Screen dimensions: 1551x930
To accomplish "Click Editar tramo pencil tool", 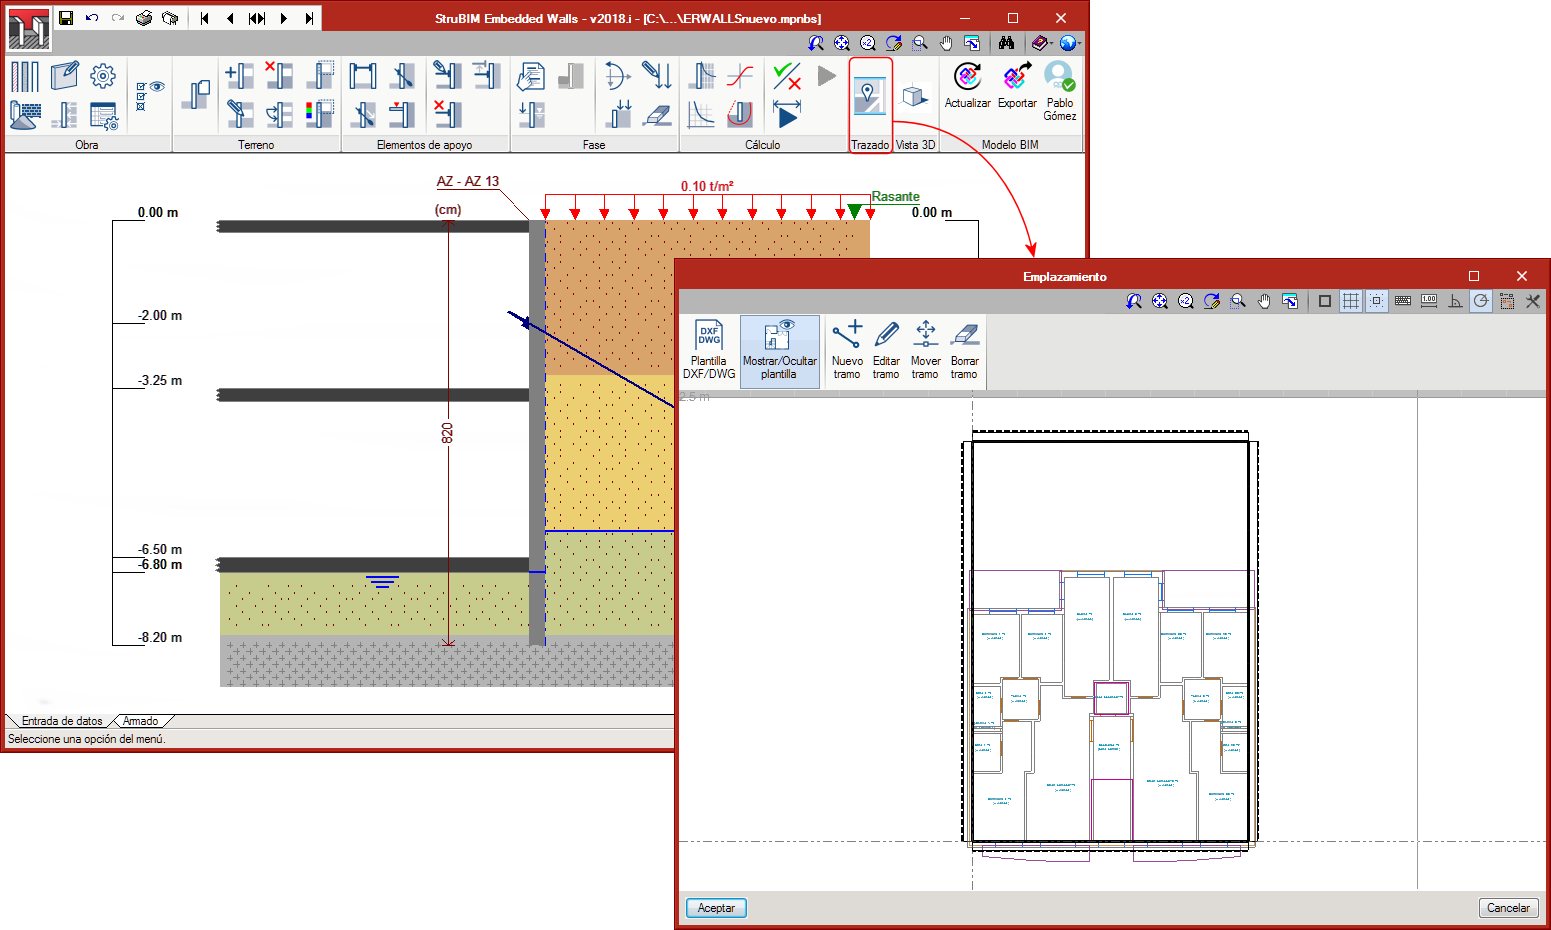I will pos(886,351).
